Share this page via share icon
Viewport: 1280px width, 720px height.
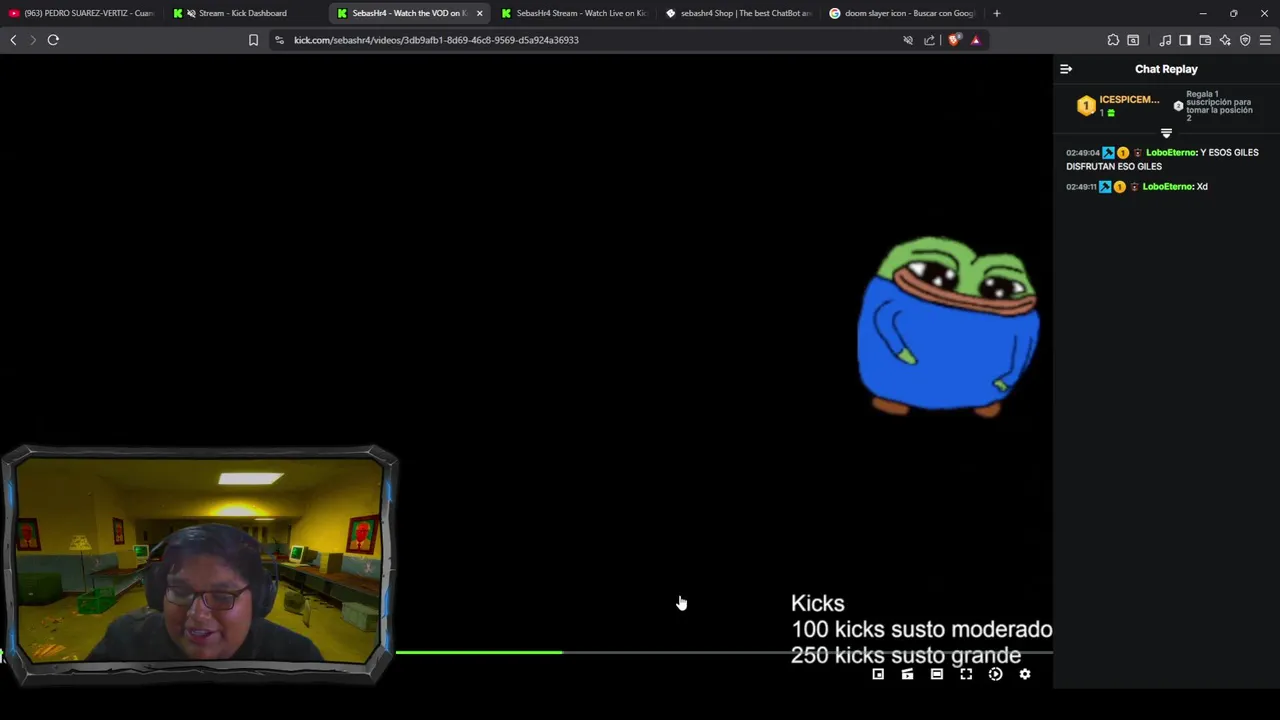(x=929, y=40)
